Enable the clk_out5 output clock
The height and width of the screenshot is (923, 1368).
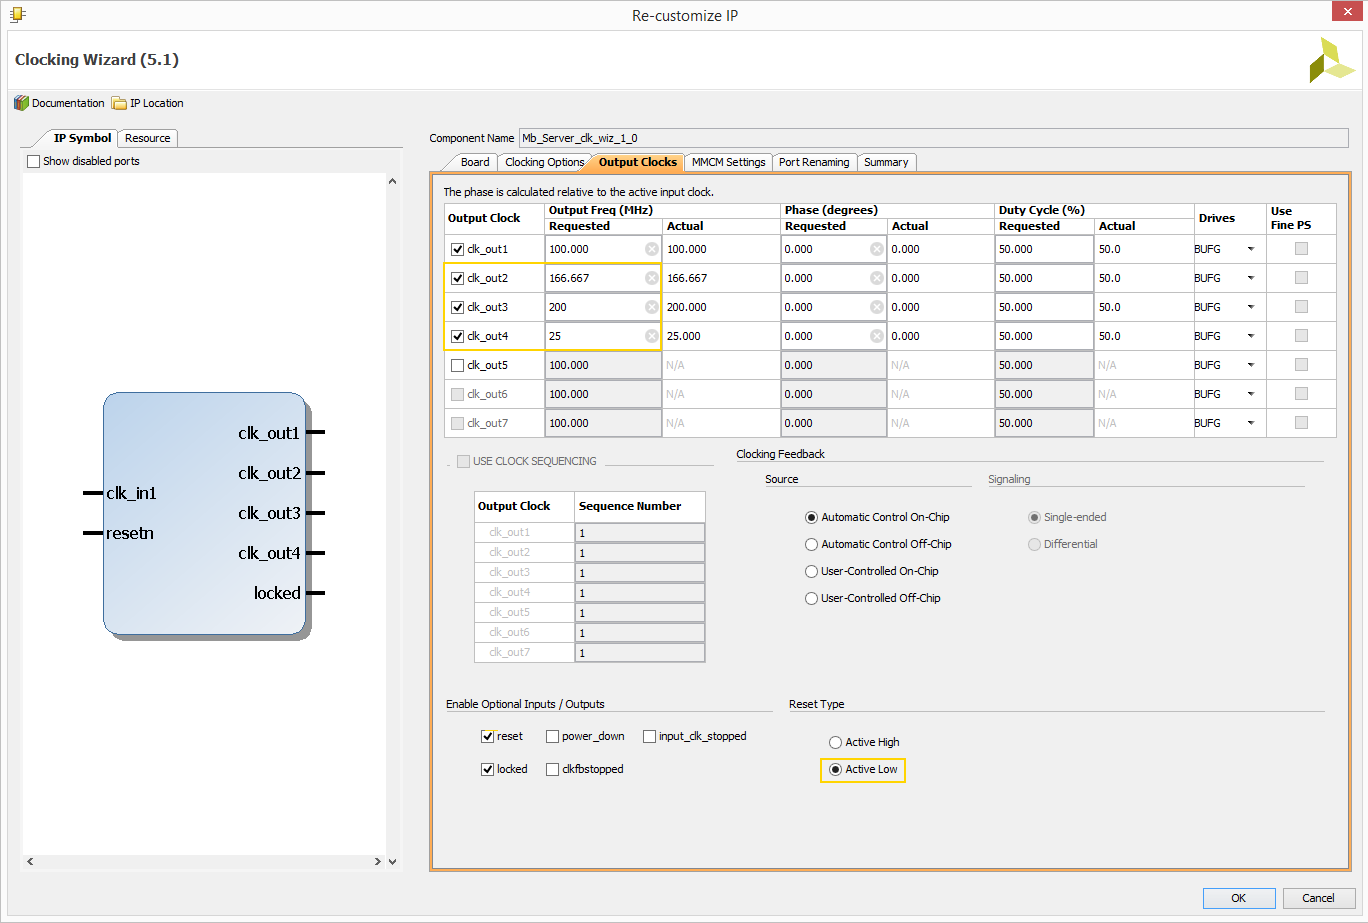[x=458, y=366]
